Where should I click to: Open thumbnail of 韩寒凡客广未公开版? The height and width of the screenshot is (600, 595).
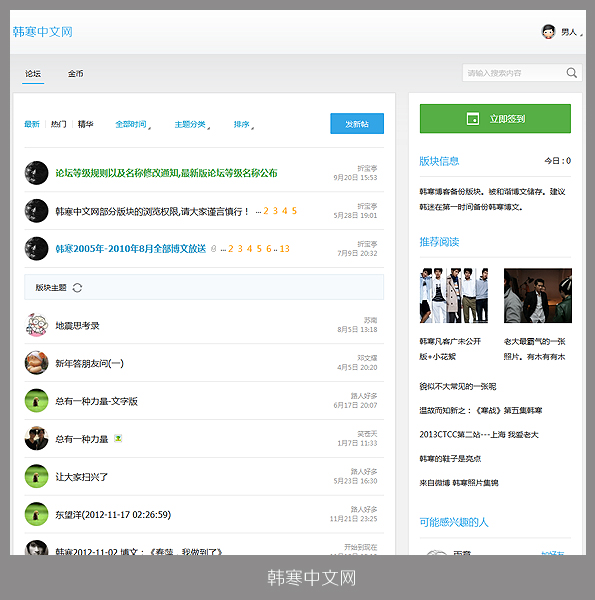[454, 295]
